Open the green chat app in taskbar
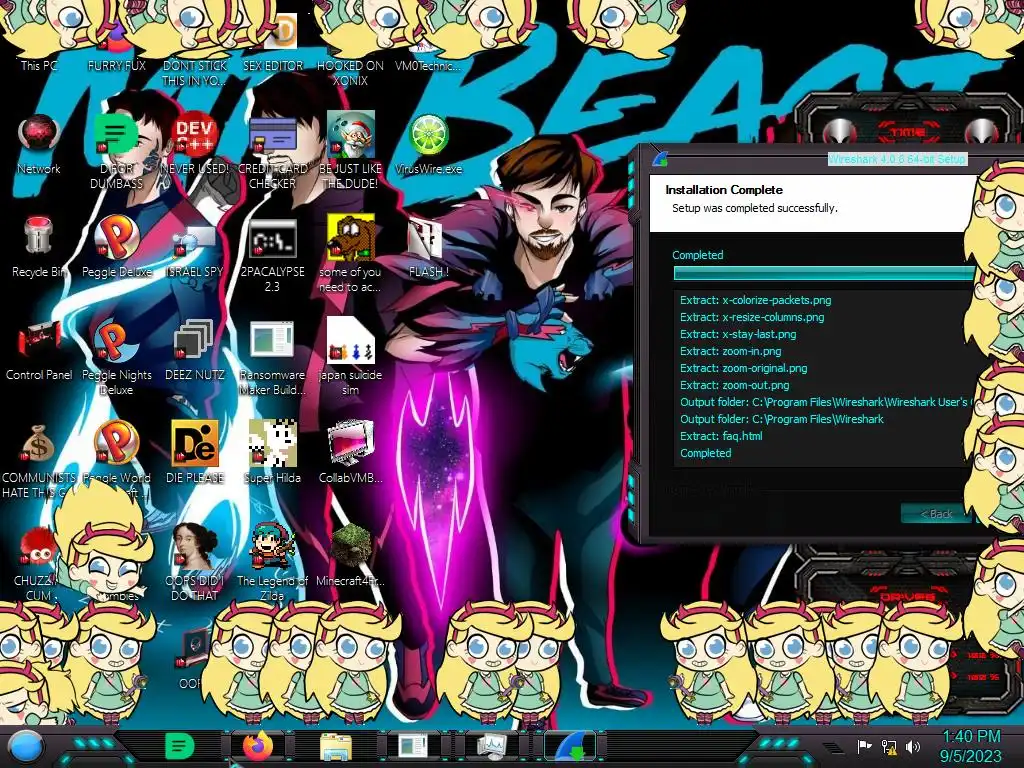The width and height of the screenshot is (1024, 768). click(x=179, y=746)
